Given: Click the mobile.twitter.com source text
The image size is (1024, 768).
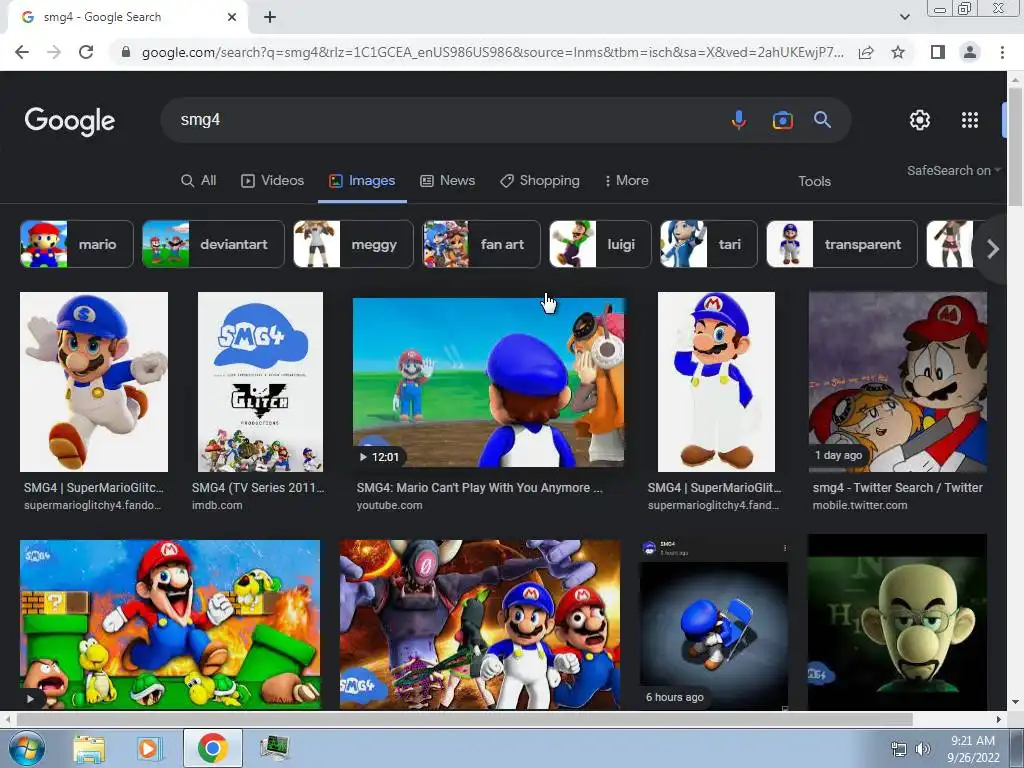Looking at the screenshot, I should 859,505.
